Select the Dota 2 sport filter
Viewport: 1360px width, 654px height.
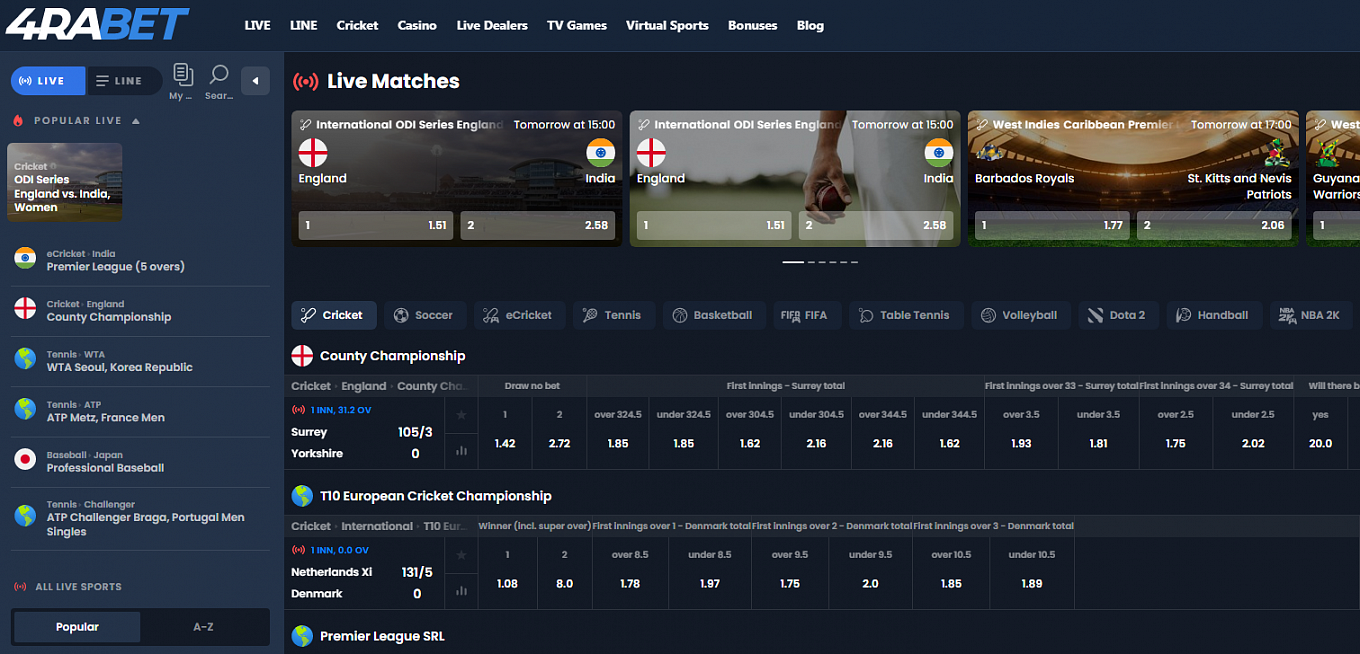tap(1117, 315)
